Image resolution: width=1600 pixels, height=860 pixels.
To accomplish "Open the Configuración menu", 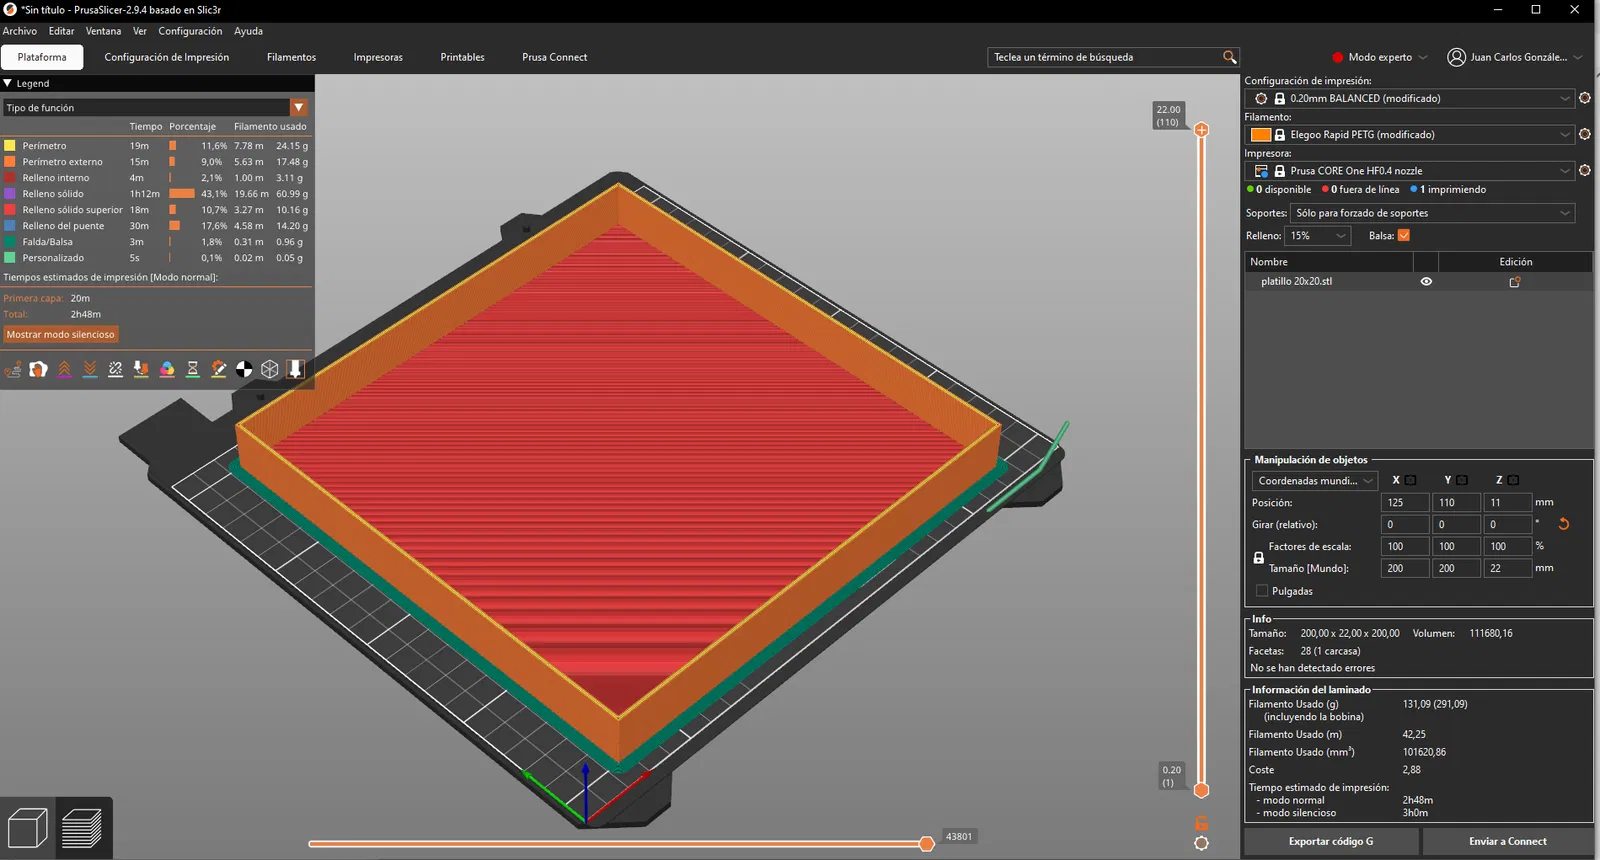I will coord(190,31).
